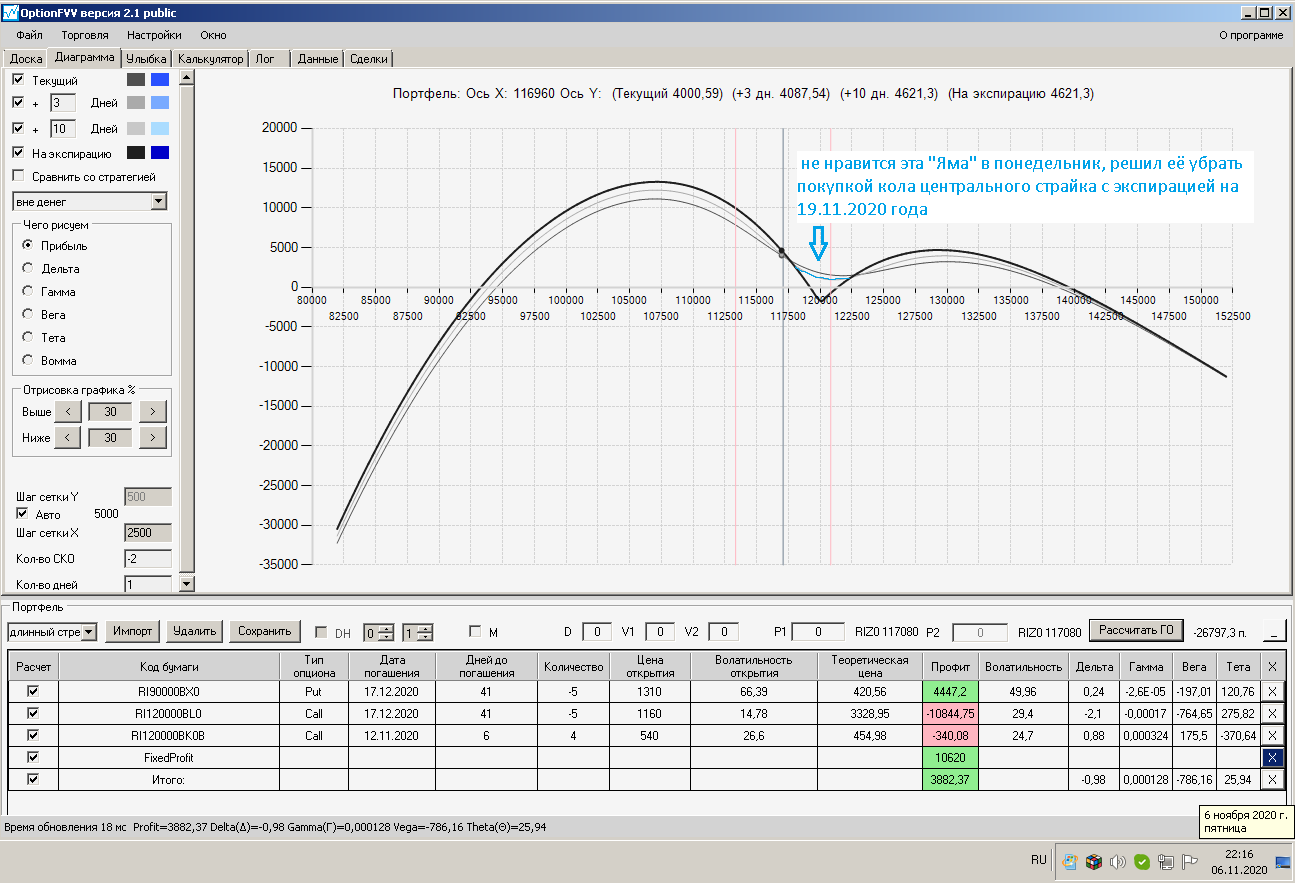Open Action Center flag tray icon

click(x=1190, y=861)
